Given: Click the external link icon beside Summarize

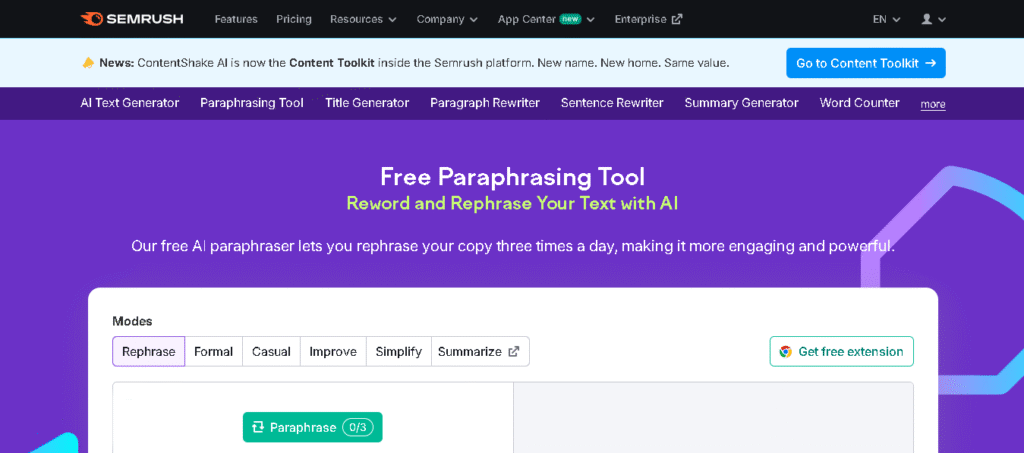Looking at the screenshot, I should 514,352.
